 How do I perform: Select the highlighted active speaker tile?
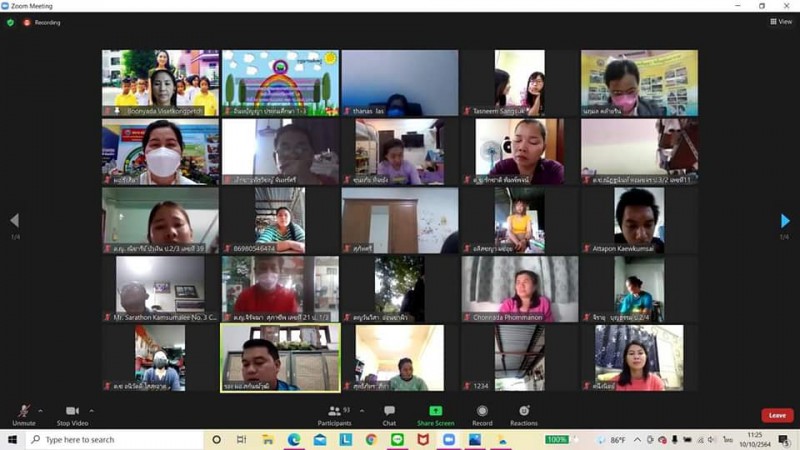pyautogui.click(x=280, y=358)
